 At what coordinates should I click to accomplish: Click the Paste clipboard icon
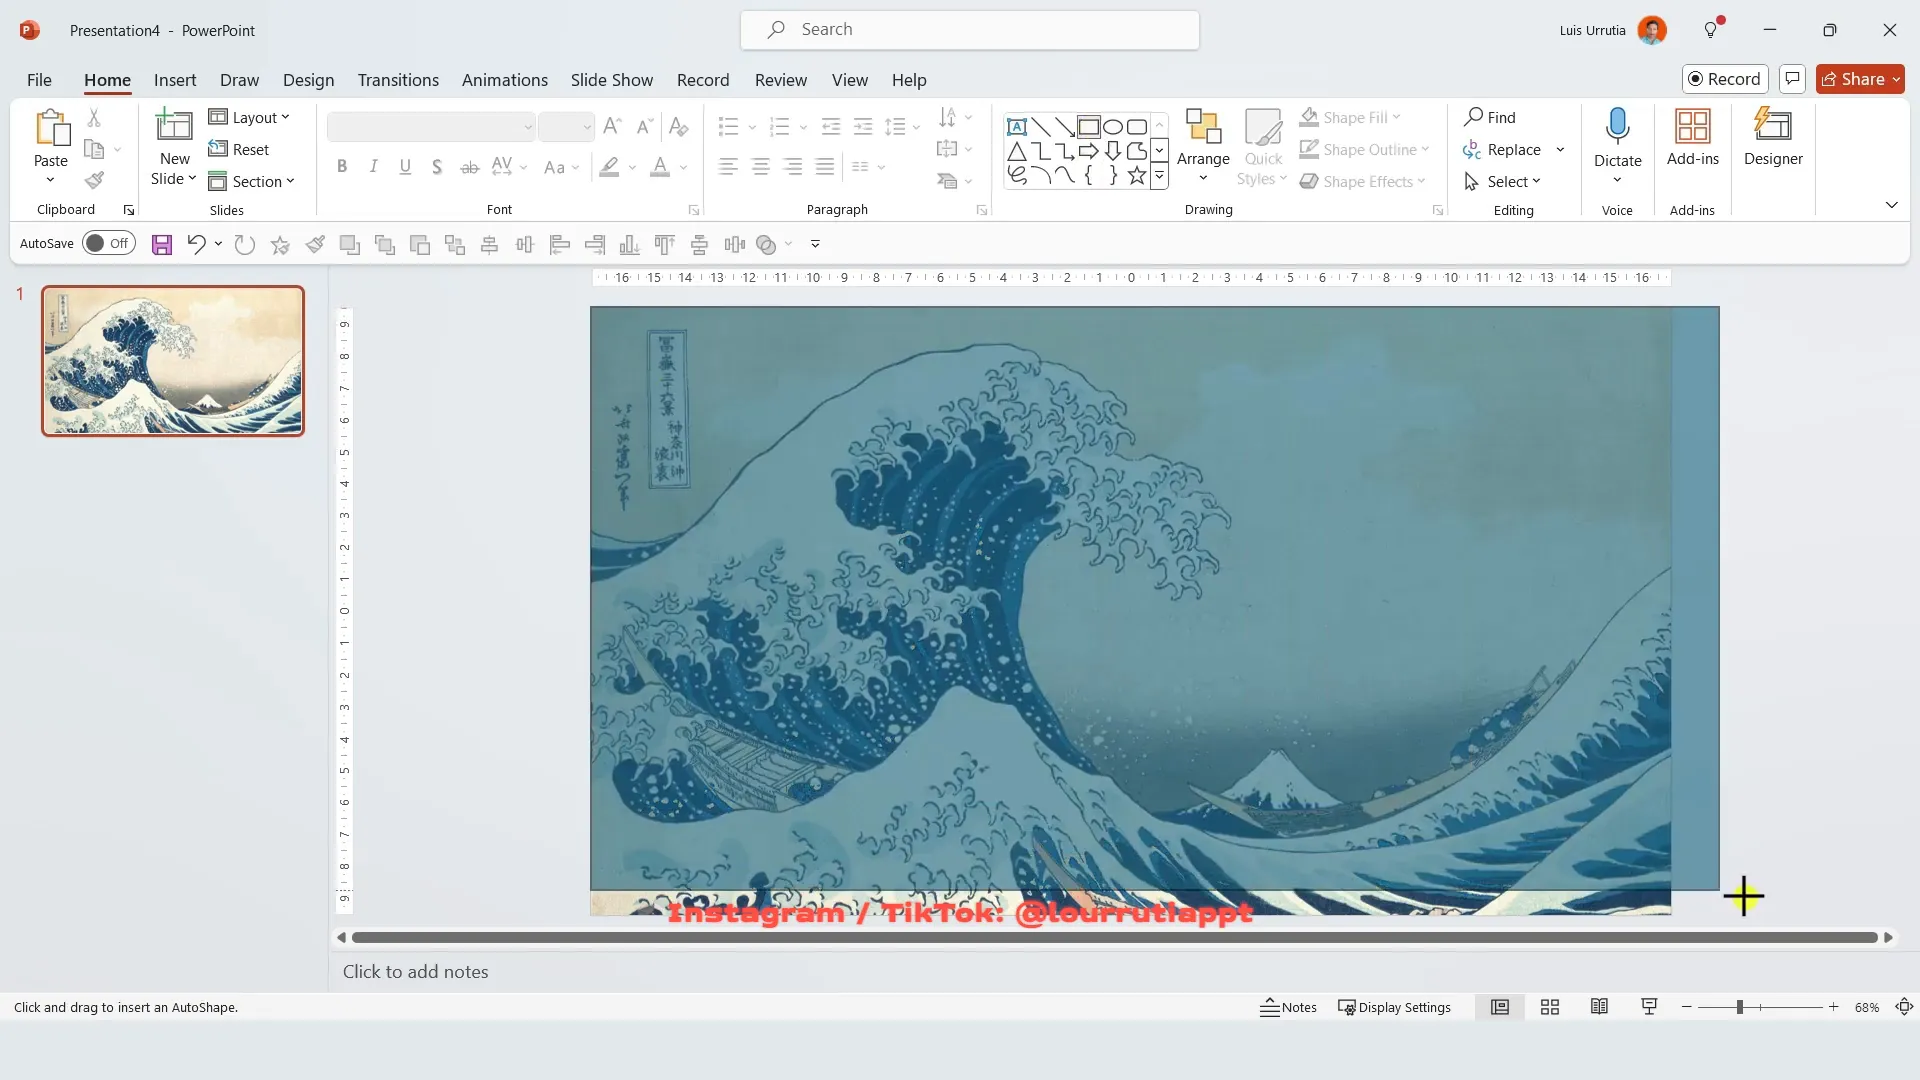[51, 129]
